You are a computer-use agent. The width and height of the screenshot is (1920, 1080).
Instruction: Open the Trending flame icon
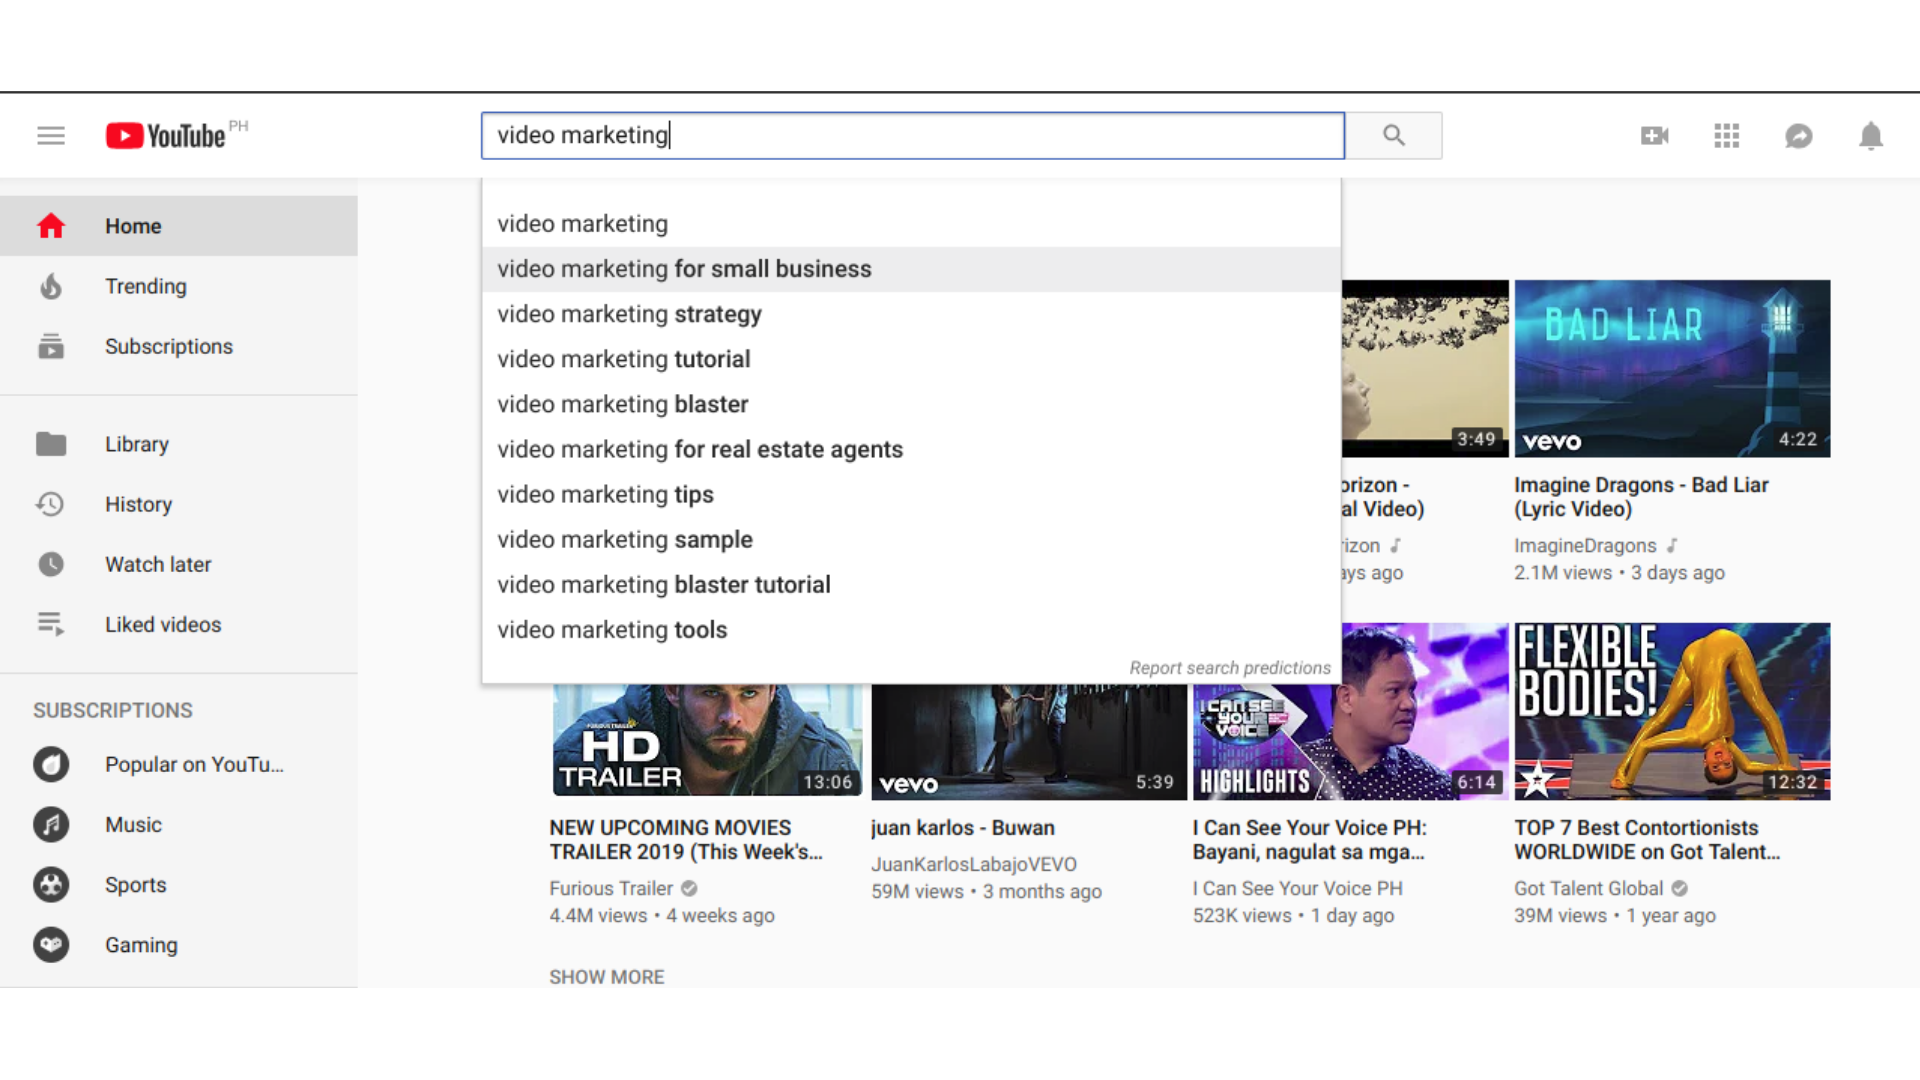(x=51, y=287)
